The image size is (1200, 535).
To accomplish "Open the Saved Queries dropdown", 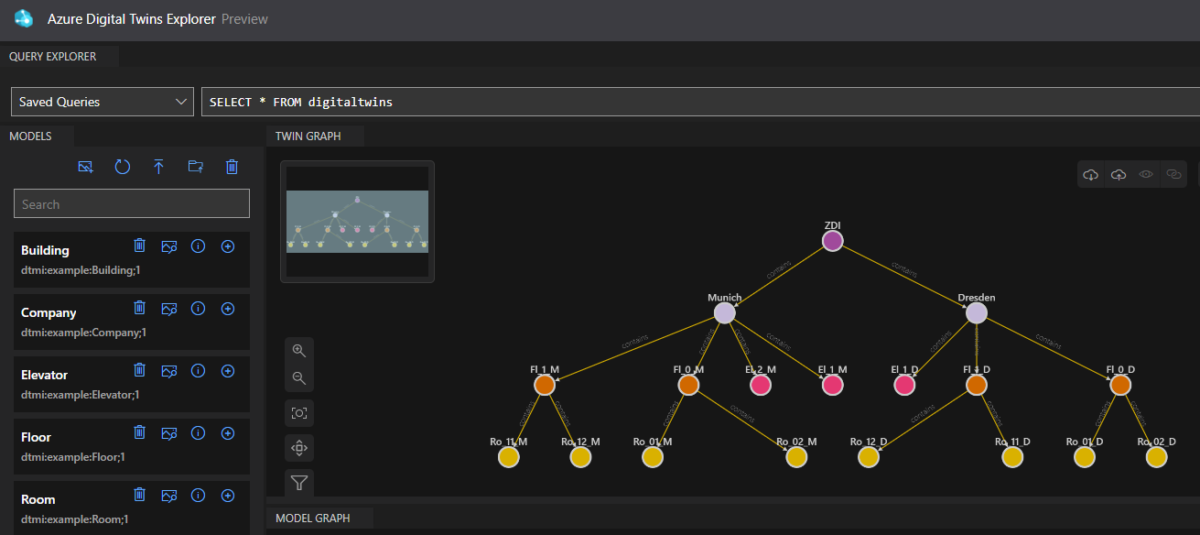I will (x=102, y=102).
